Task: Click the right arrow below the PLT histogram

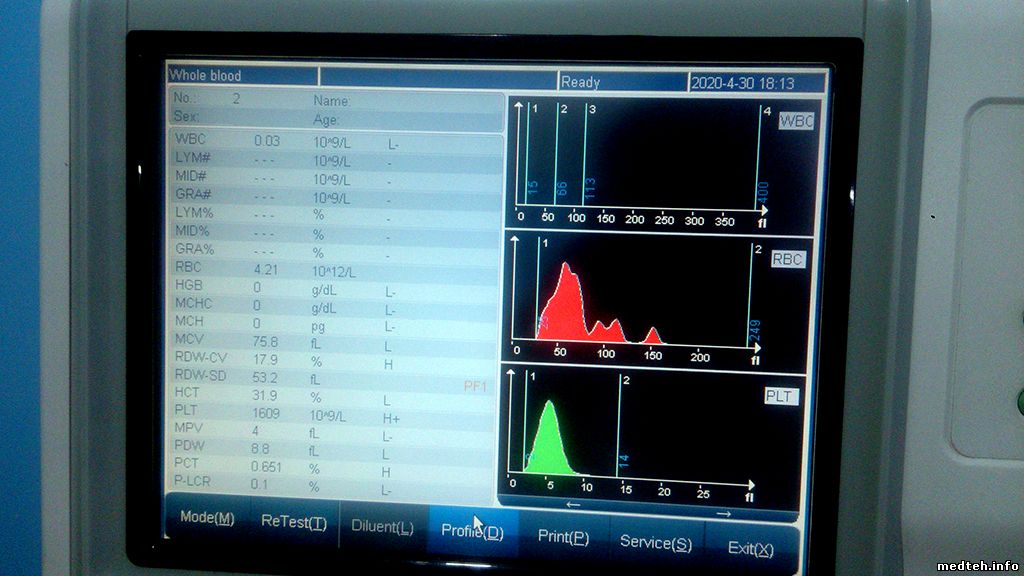Action: 724,513
